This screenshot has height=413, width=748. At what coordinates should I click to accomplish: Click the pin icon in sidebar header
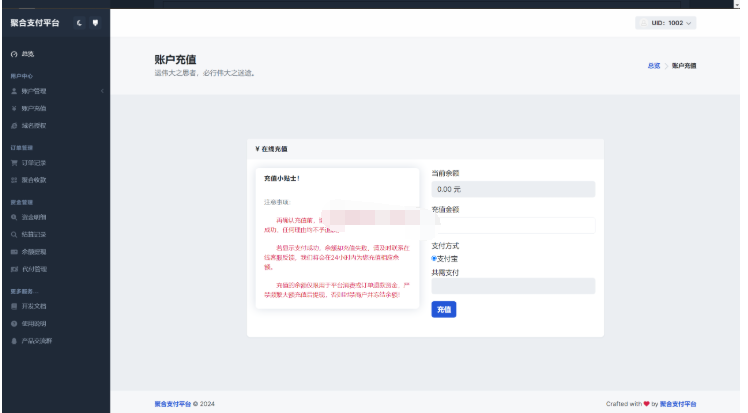click(95, 22)
